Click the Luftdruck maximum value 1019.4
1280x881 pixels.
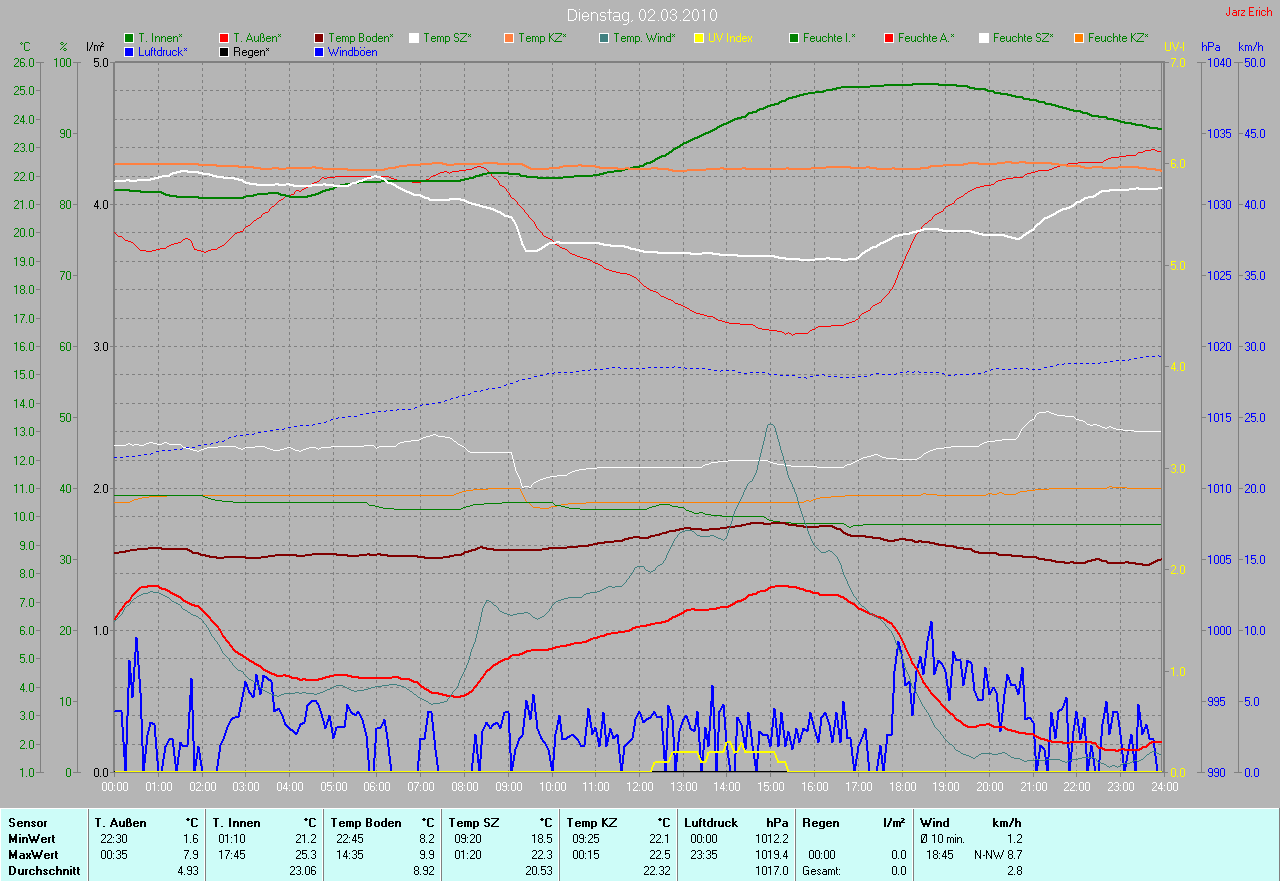pyautogui.click(x=773, y=855)
